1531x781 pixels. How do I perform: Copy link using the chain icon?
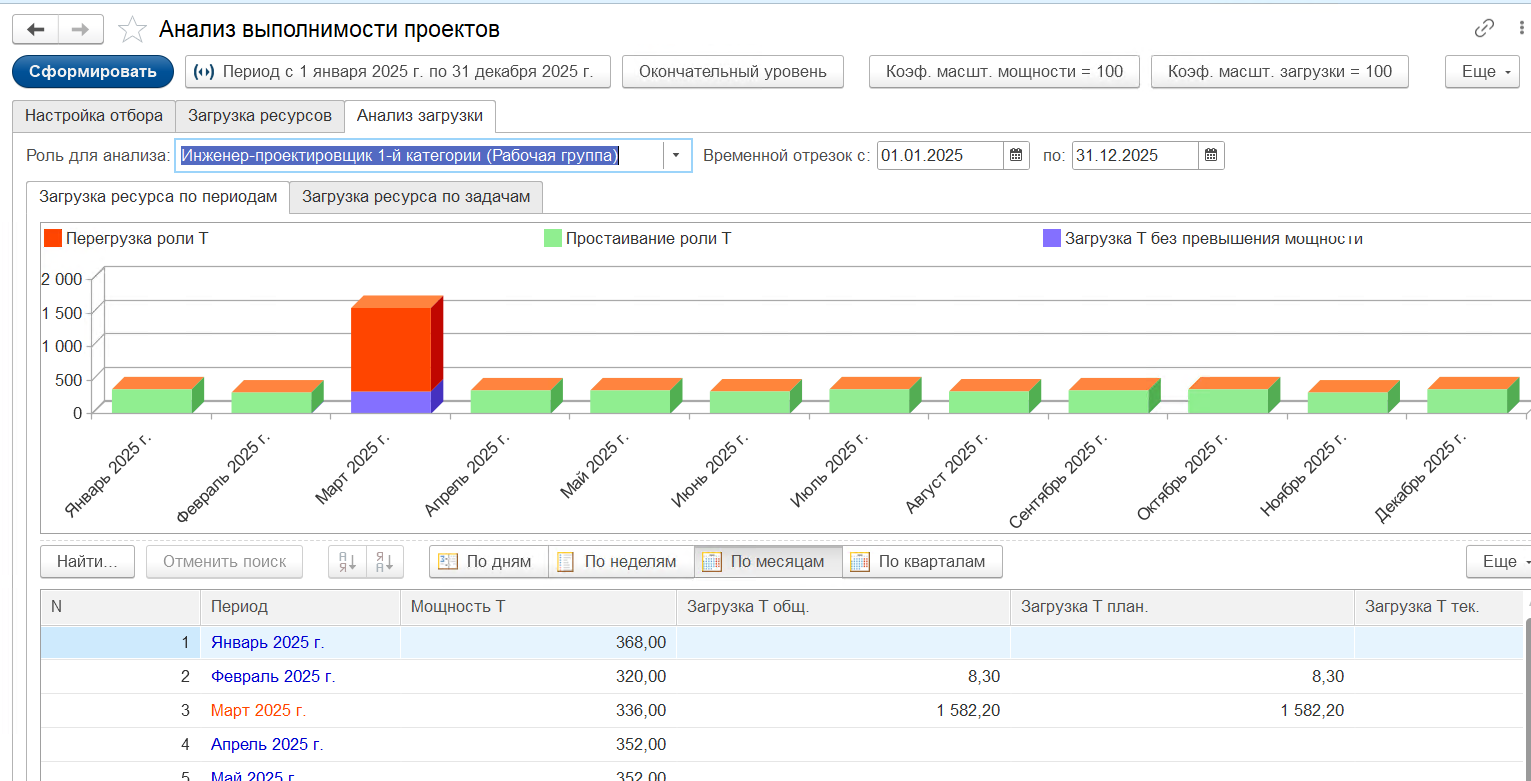1484,28
